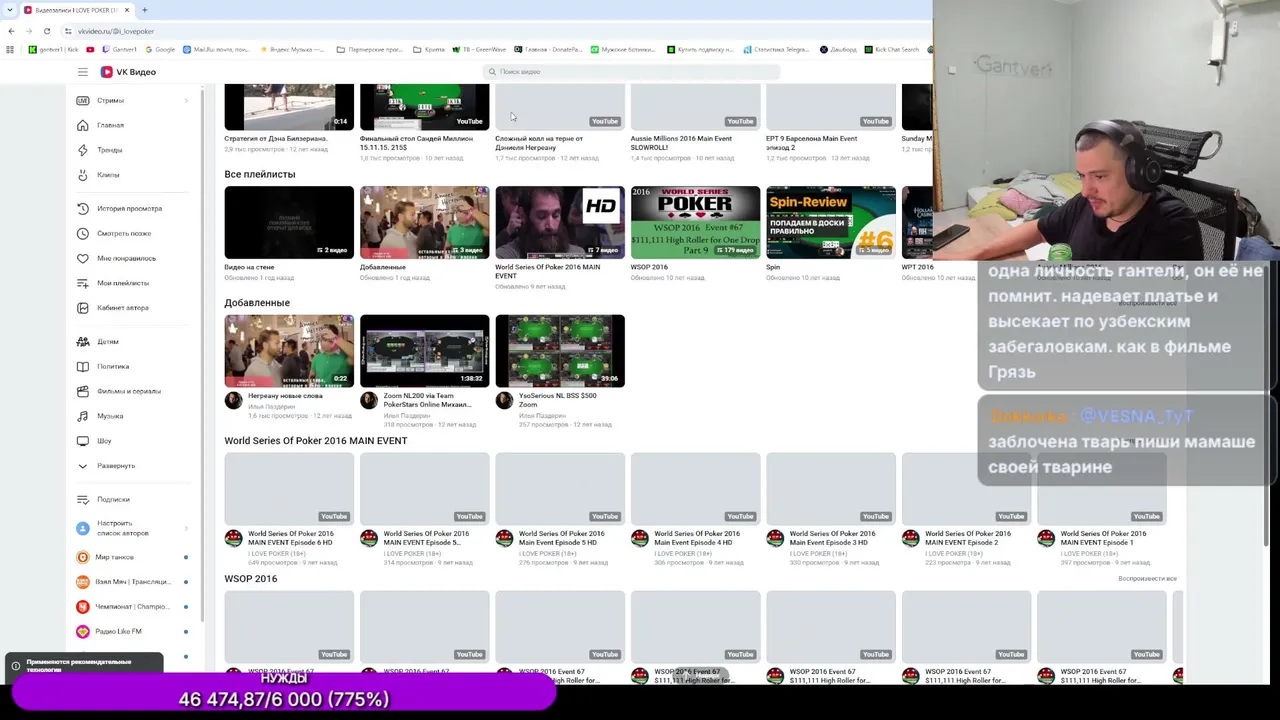
Task: Select Кабинет автора in sidebar
Action: point(123,308)
